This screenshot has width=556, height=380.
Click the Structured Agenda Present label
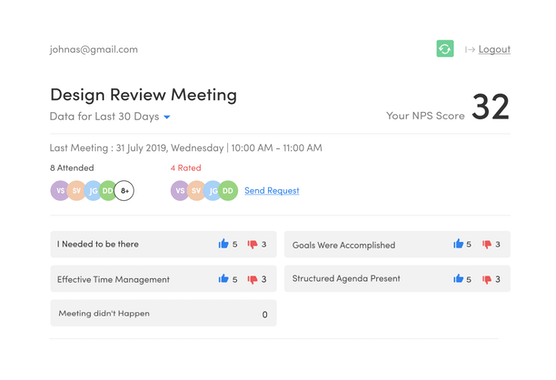[346, 279]
